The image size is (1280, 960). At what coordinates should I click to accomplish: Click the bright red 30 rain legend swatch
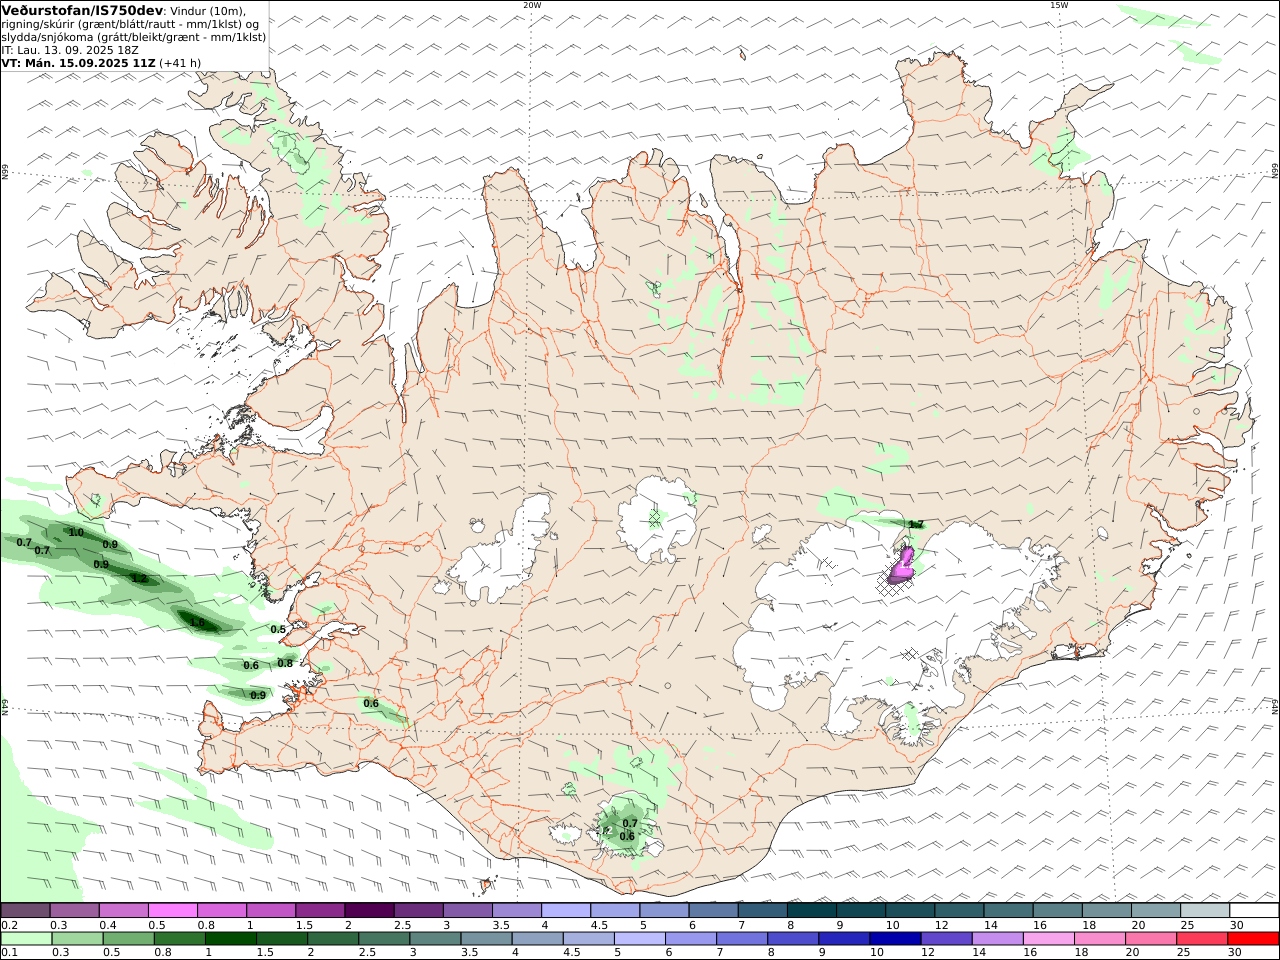pos(1253,939)
